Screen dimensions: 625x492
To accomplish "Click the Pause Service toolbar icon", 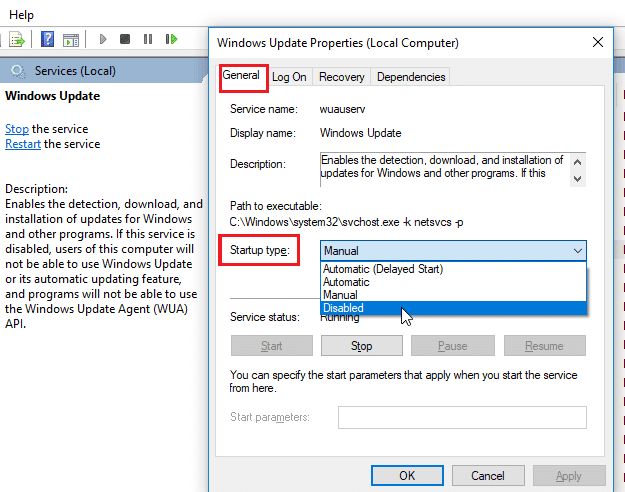I will tap(148, 39).
